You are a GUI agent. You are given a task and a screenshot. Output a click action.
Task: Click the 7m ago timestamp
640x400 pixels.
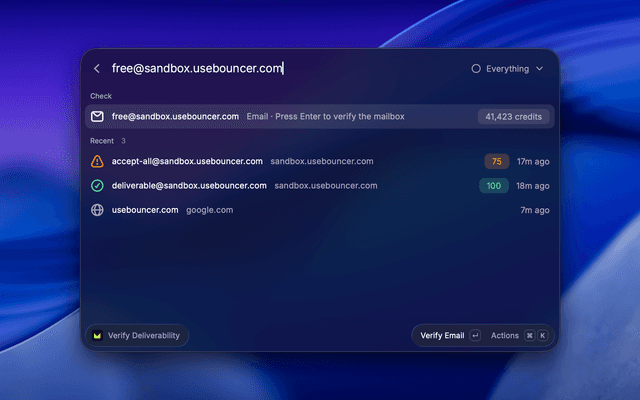click(x=535, y=210)
